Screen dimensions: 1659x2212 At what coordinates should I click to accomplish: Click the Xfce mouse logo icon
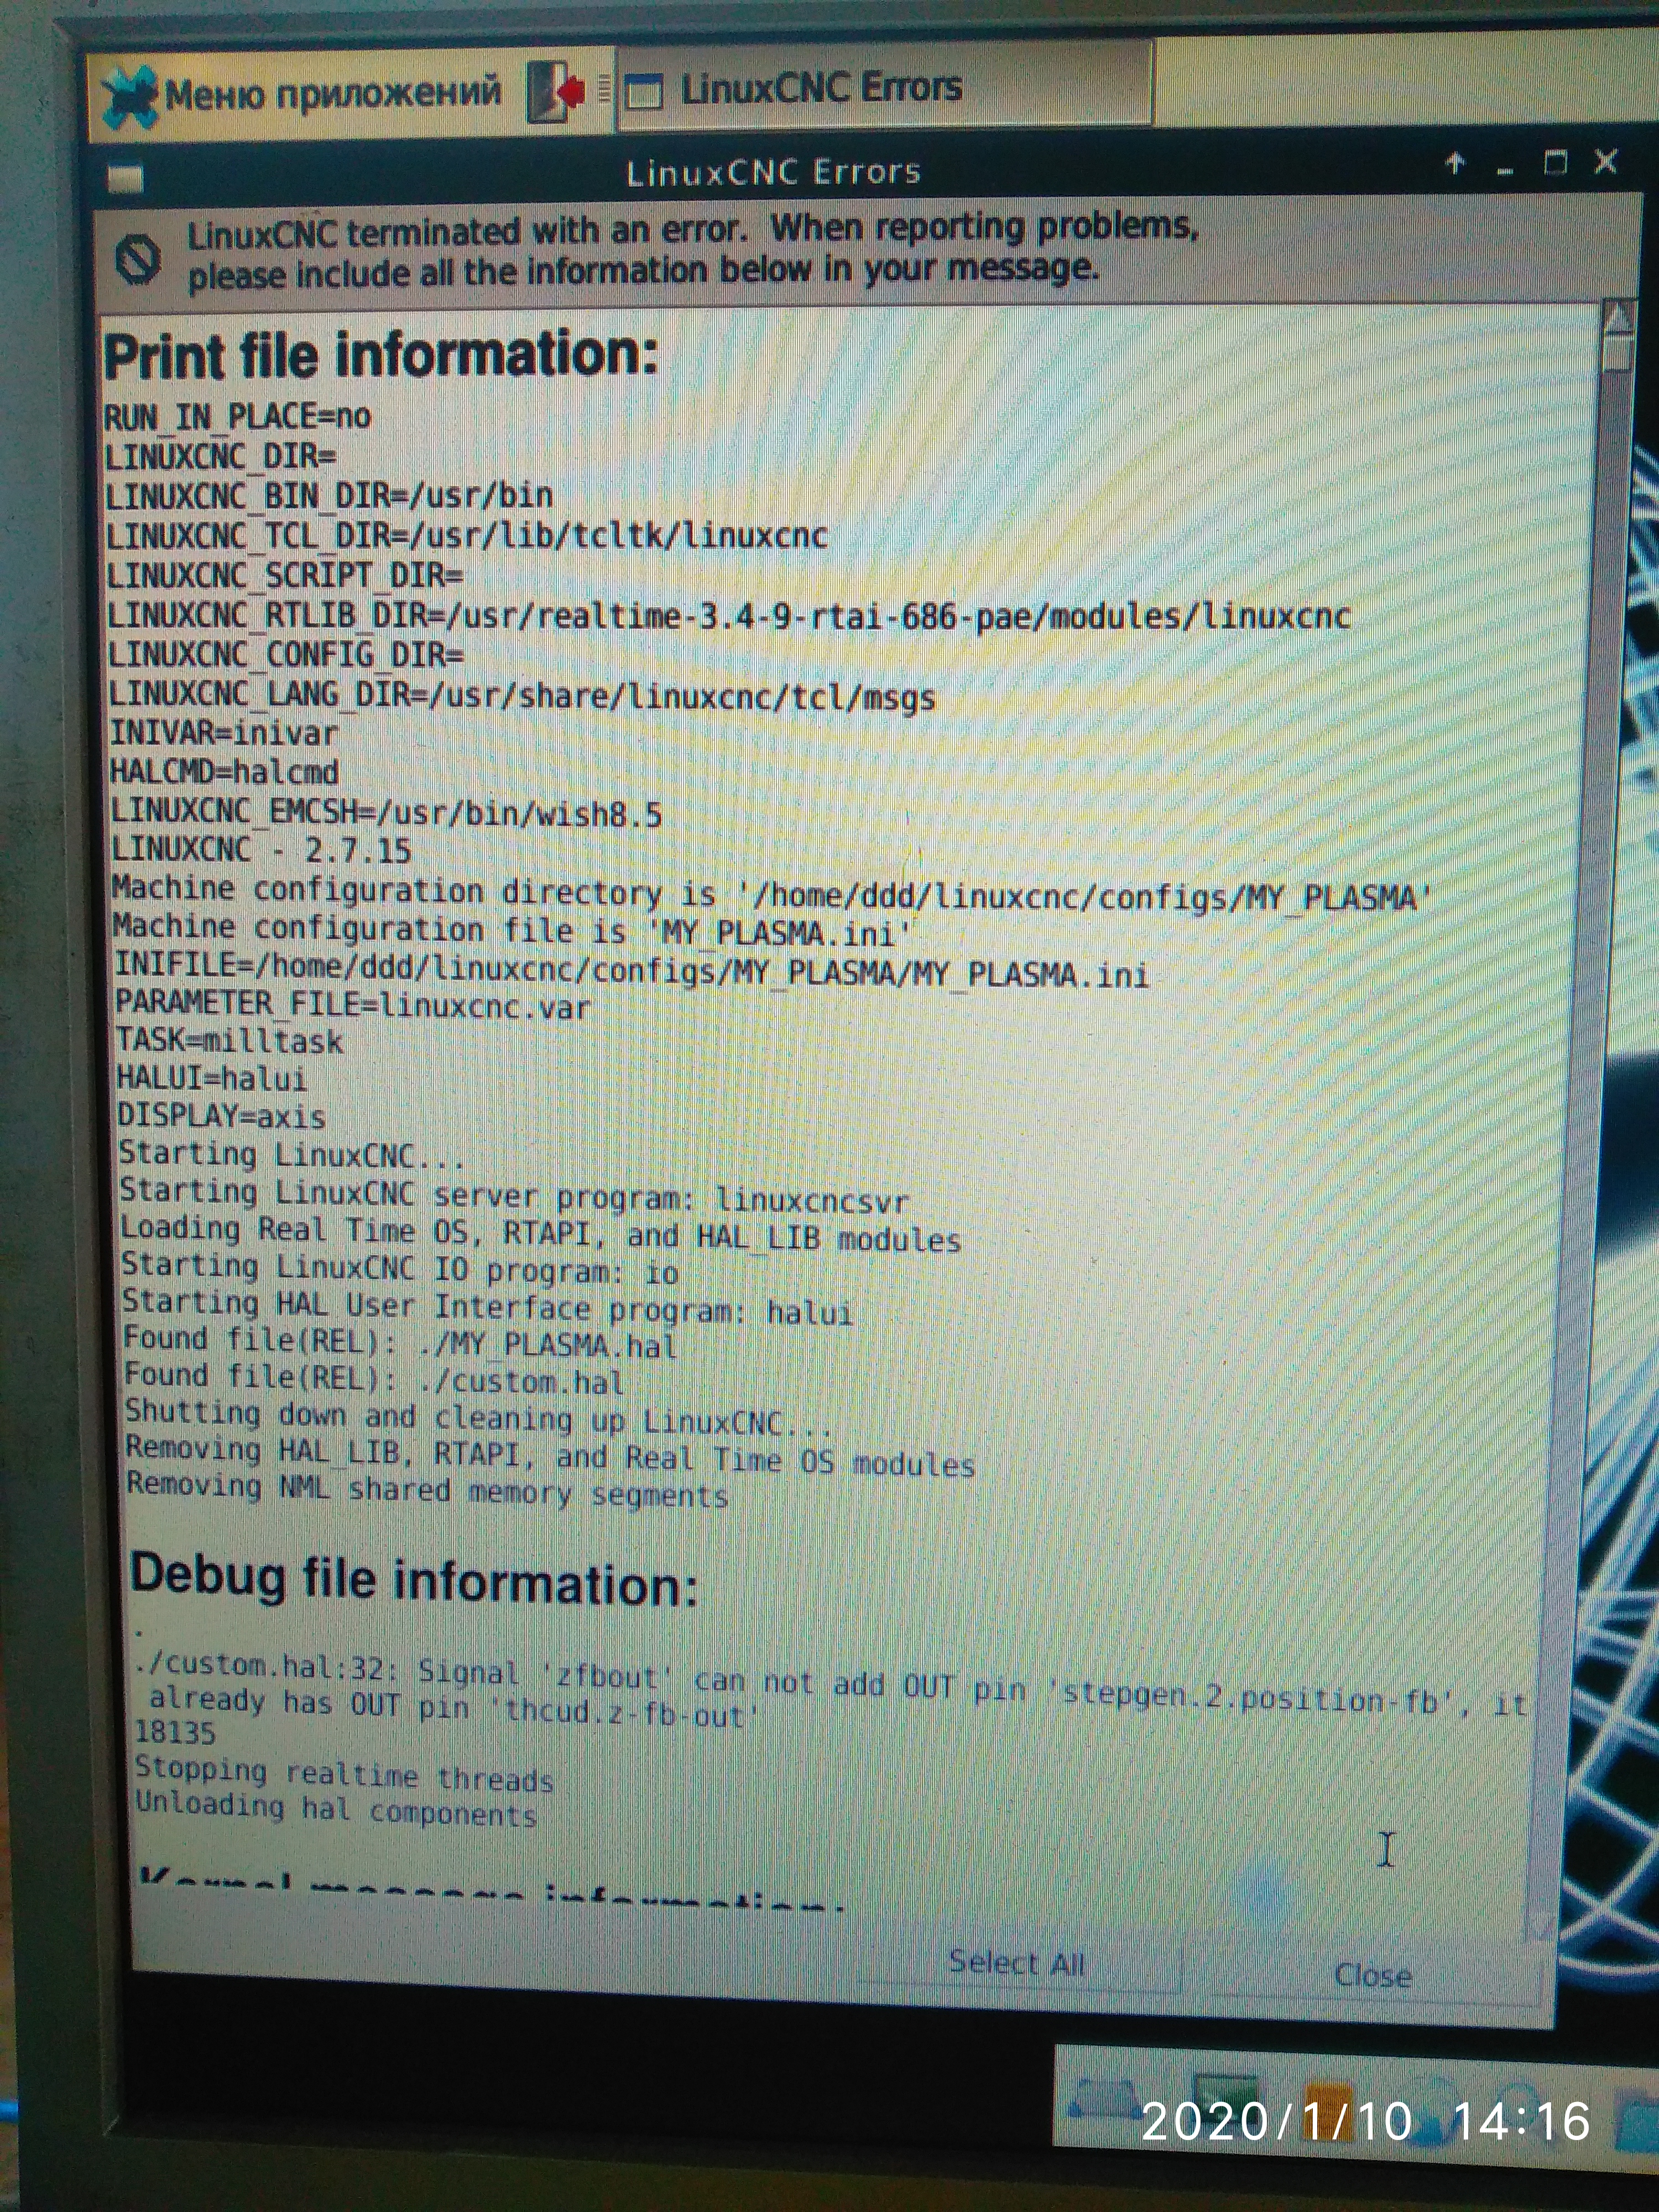(x=131, y=97)
